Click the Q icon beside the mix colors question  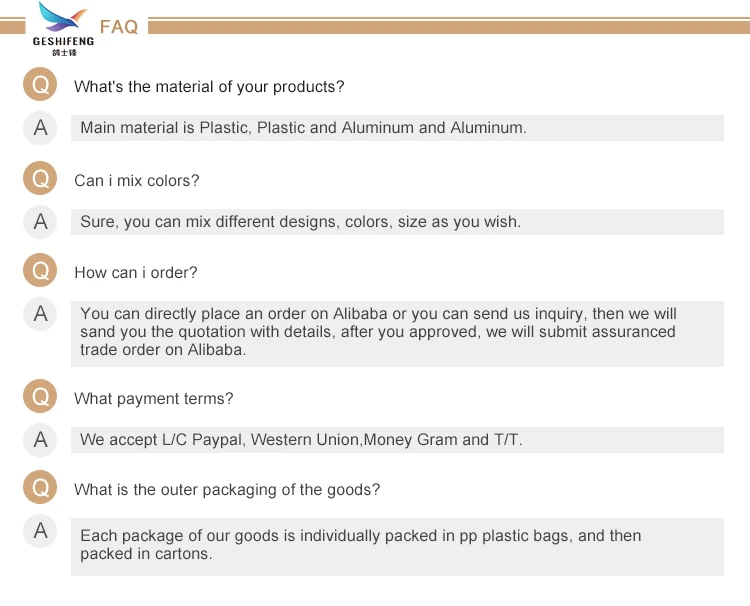tap(40, 180)
